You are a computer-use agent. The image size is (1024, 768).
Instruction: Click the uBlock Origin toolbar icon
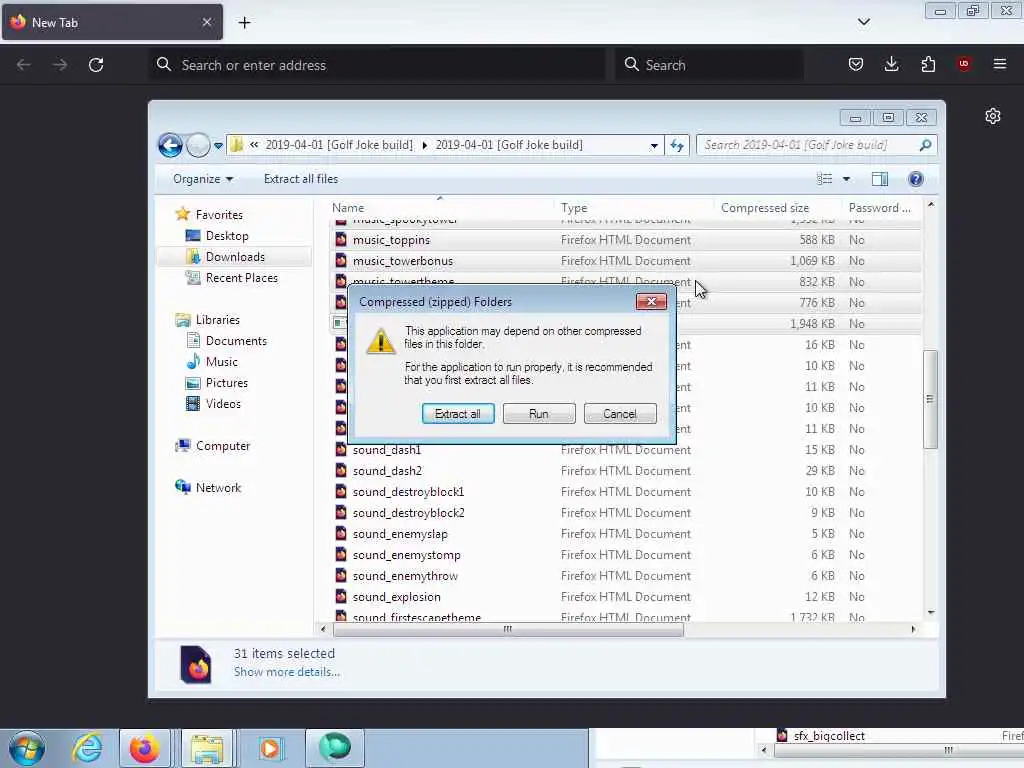pyautogui.click(x=964, y=64)
